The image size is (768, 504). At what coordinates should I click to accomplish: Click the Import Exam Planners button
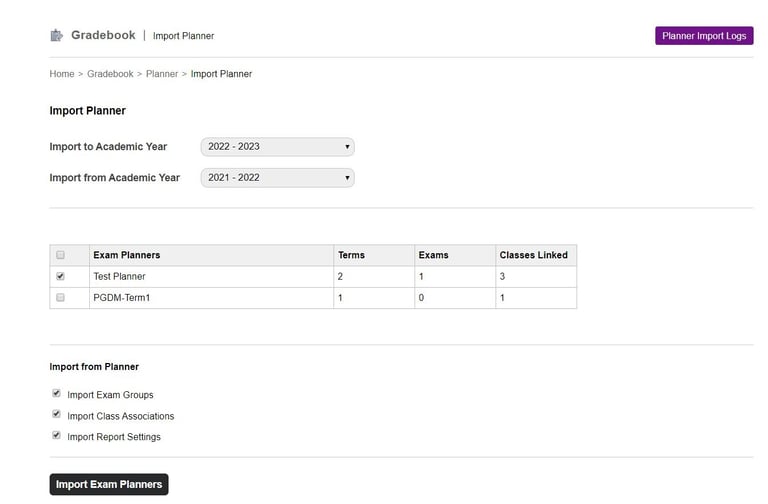pyautogui.click(x=109, y=485)
